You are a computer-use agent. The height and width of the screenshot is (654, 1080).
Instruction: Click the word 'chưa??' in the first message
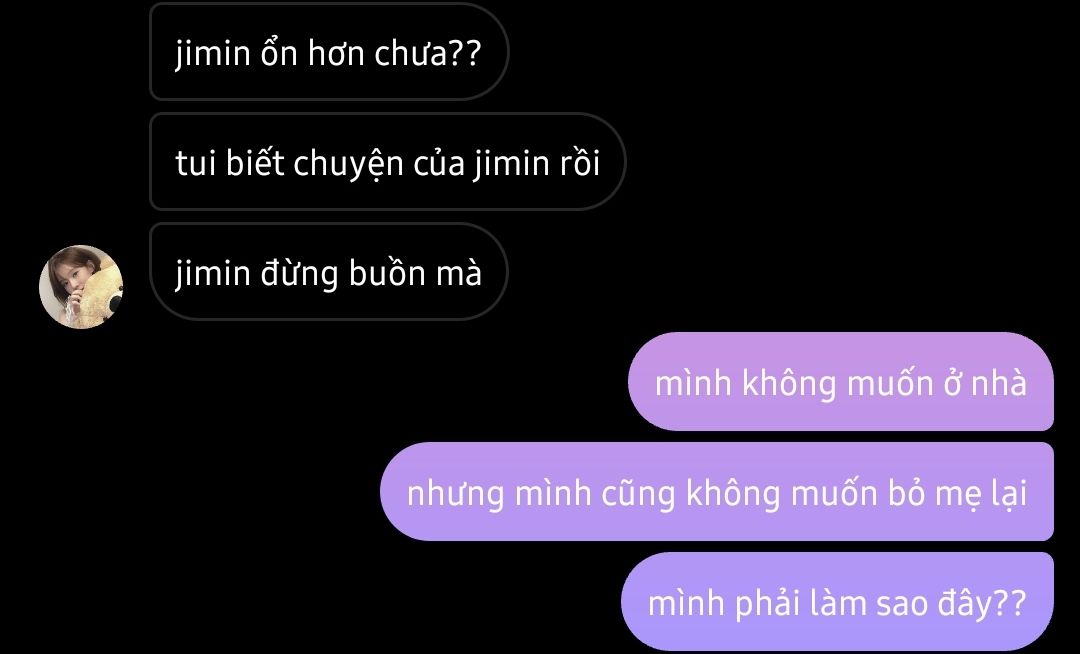coord(427,54)
